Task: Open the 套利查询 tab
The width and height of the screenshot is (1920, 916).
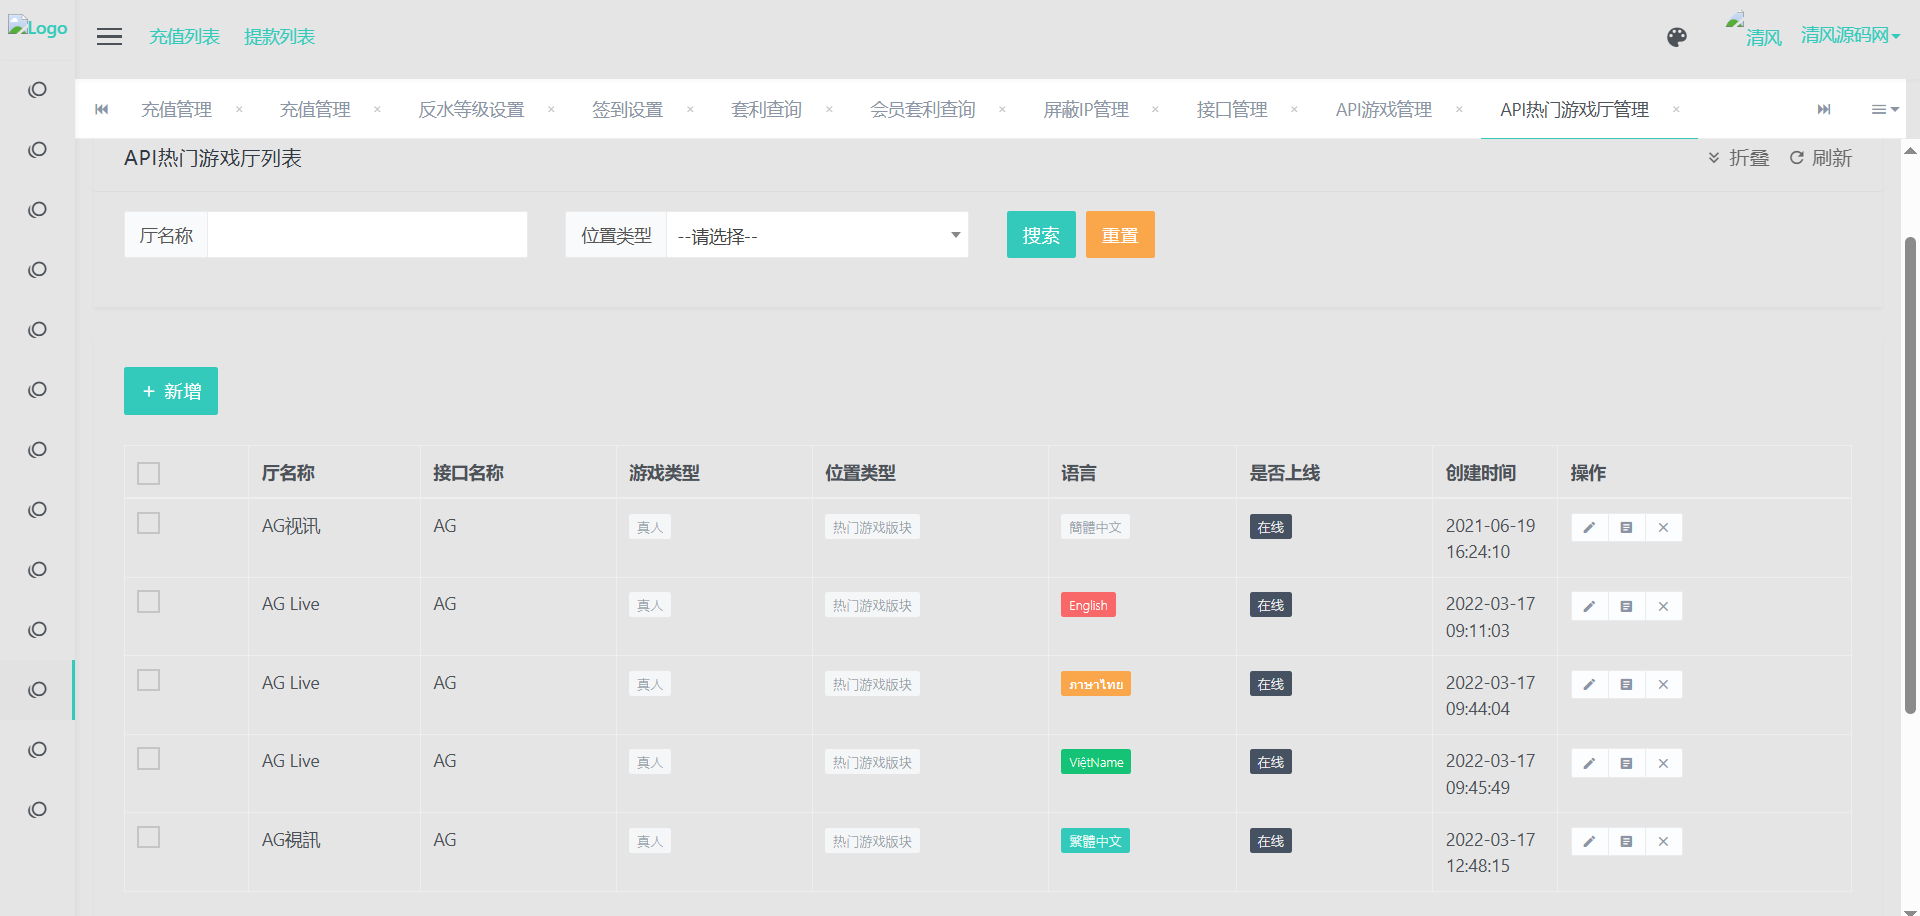Action: 766,109
